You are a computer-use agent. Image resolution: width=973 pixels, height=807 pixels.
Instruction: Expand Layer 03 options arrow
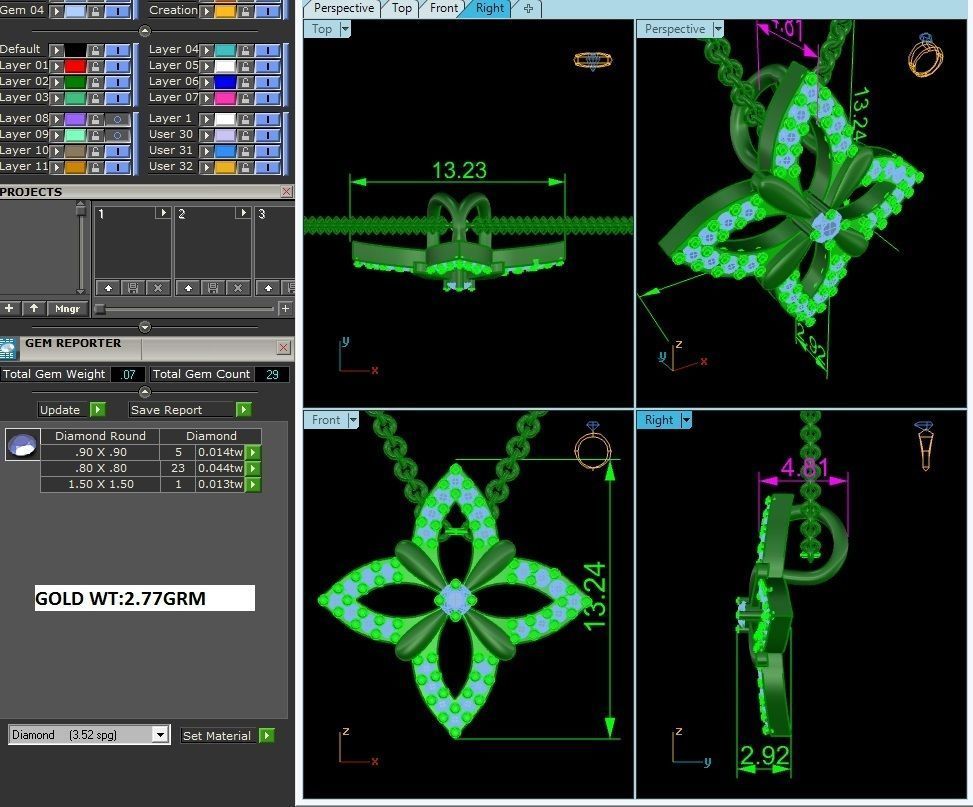click(56, 99)
